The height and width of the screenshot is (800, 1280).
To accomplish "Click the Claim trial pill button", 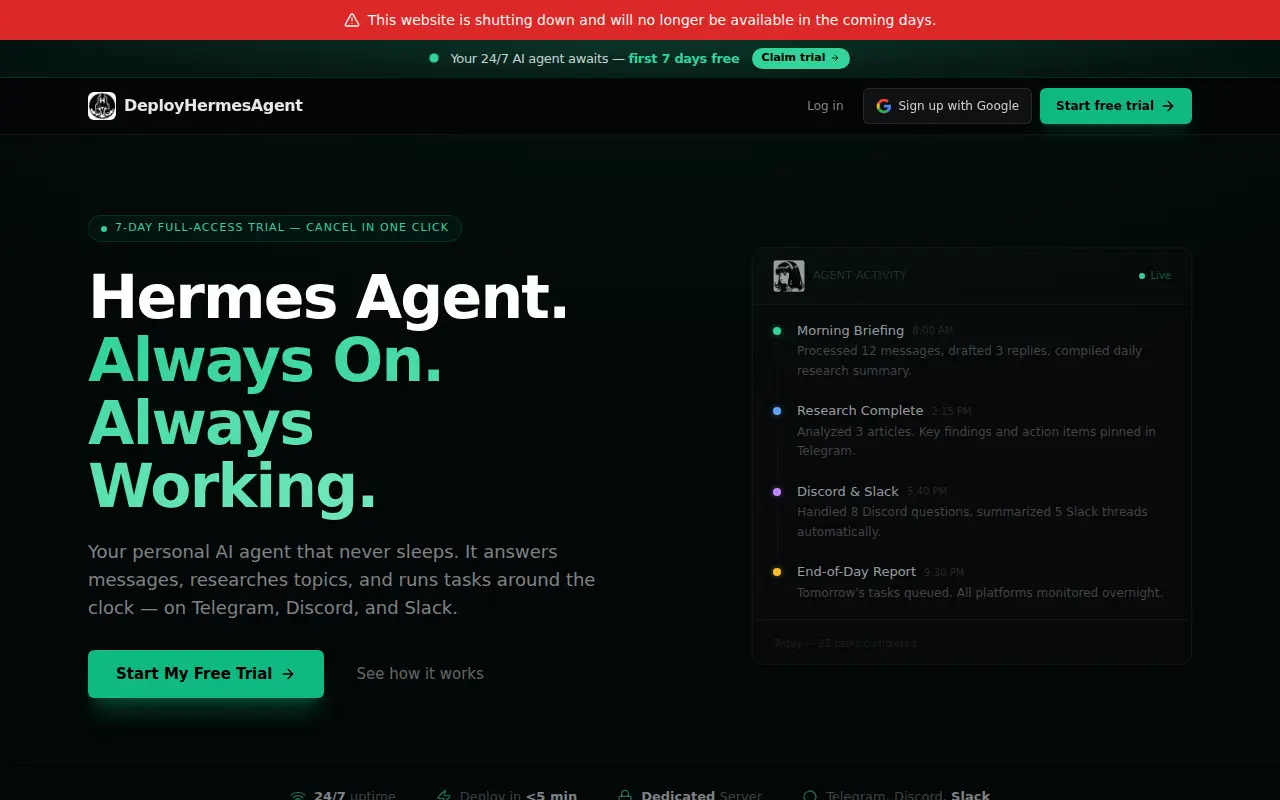I will 801,58.
